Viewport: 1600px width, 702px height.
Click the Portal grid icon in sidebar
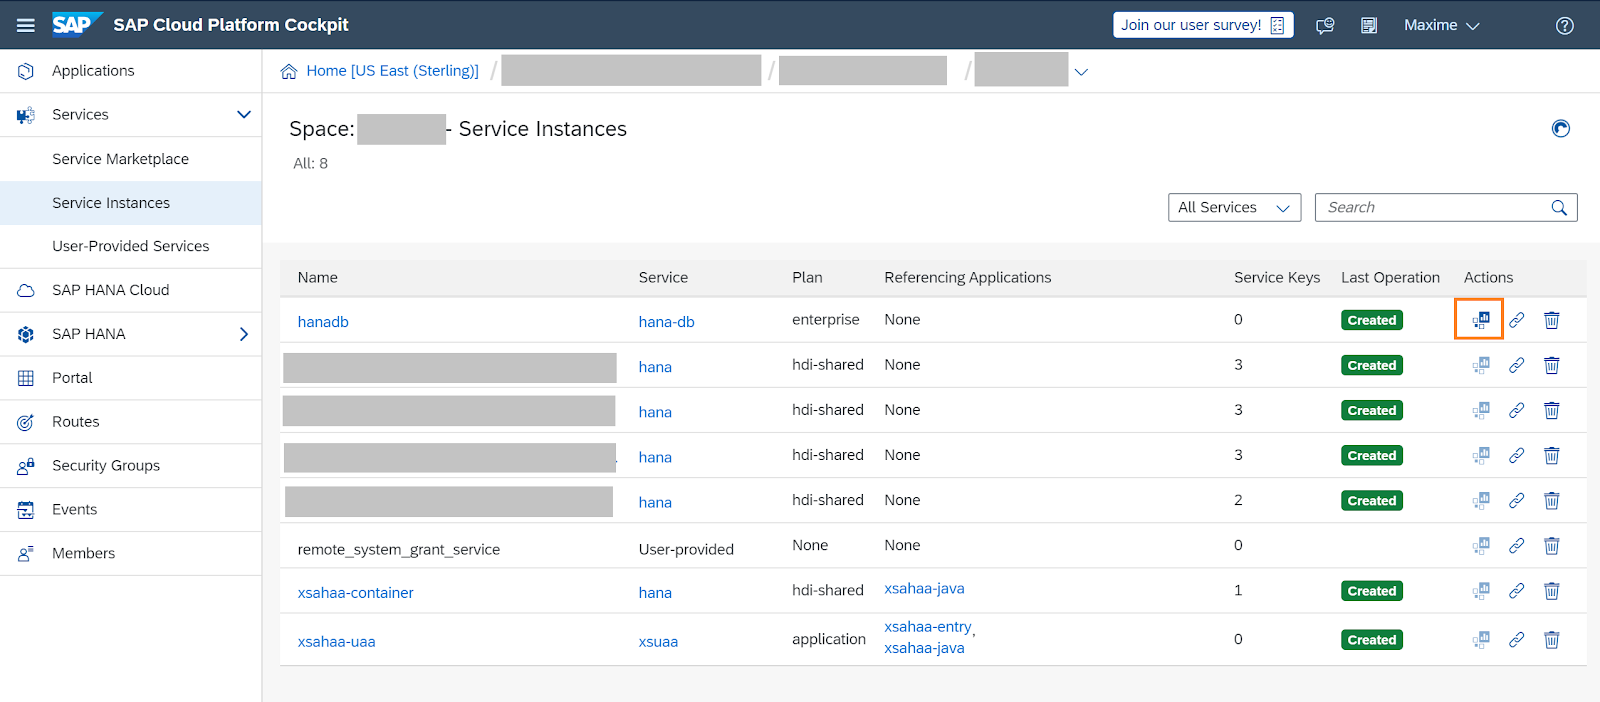(x=26, y=378)
